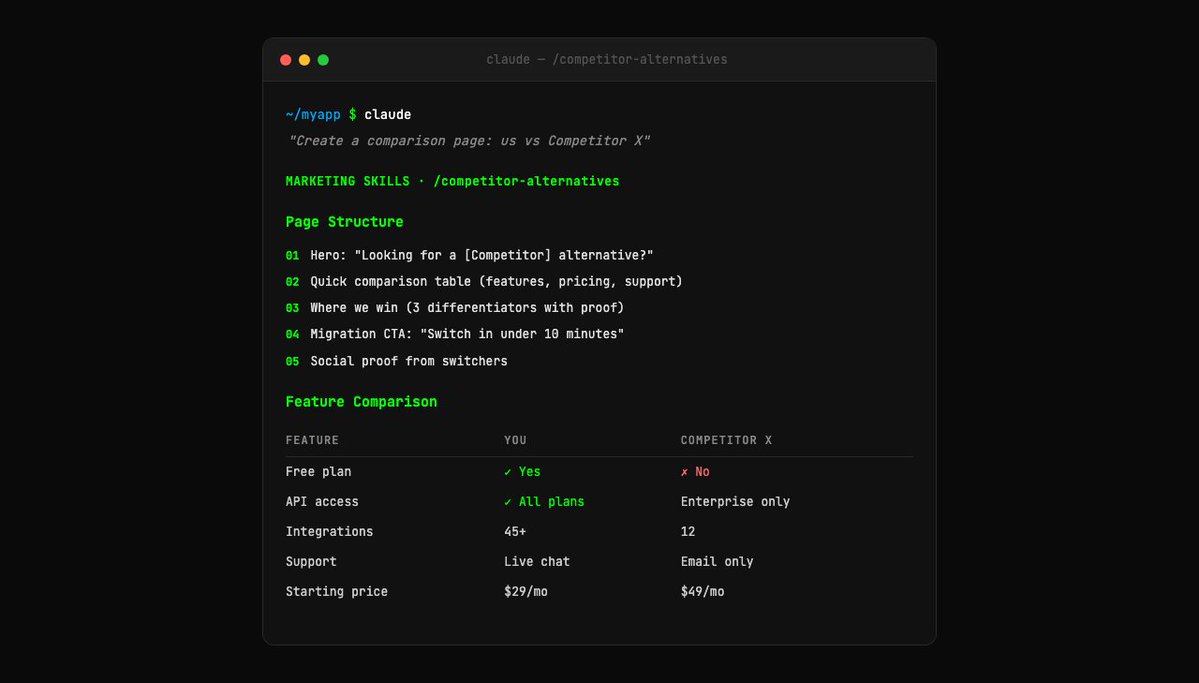Click the '~/myapp' prompt path

313,115
